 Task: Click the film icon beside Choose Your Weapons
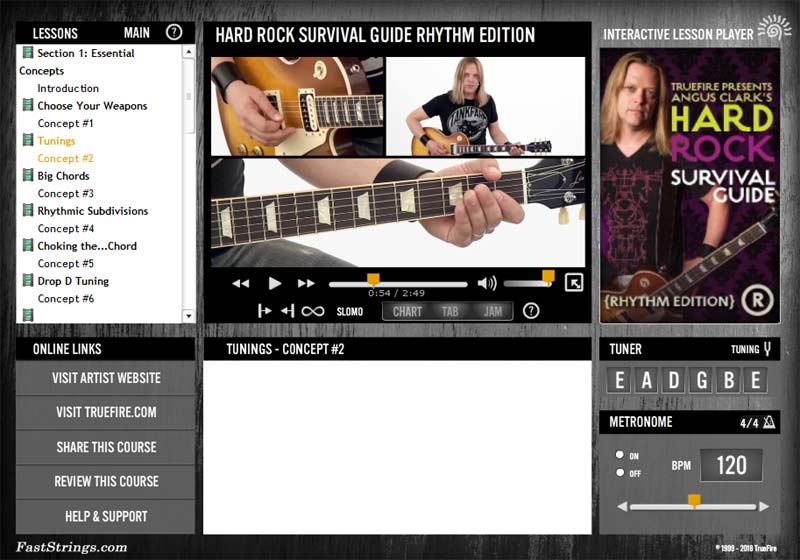coord(28,105)
